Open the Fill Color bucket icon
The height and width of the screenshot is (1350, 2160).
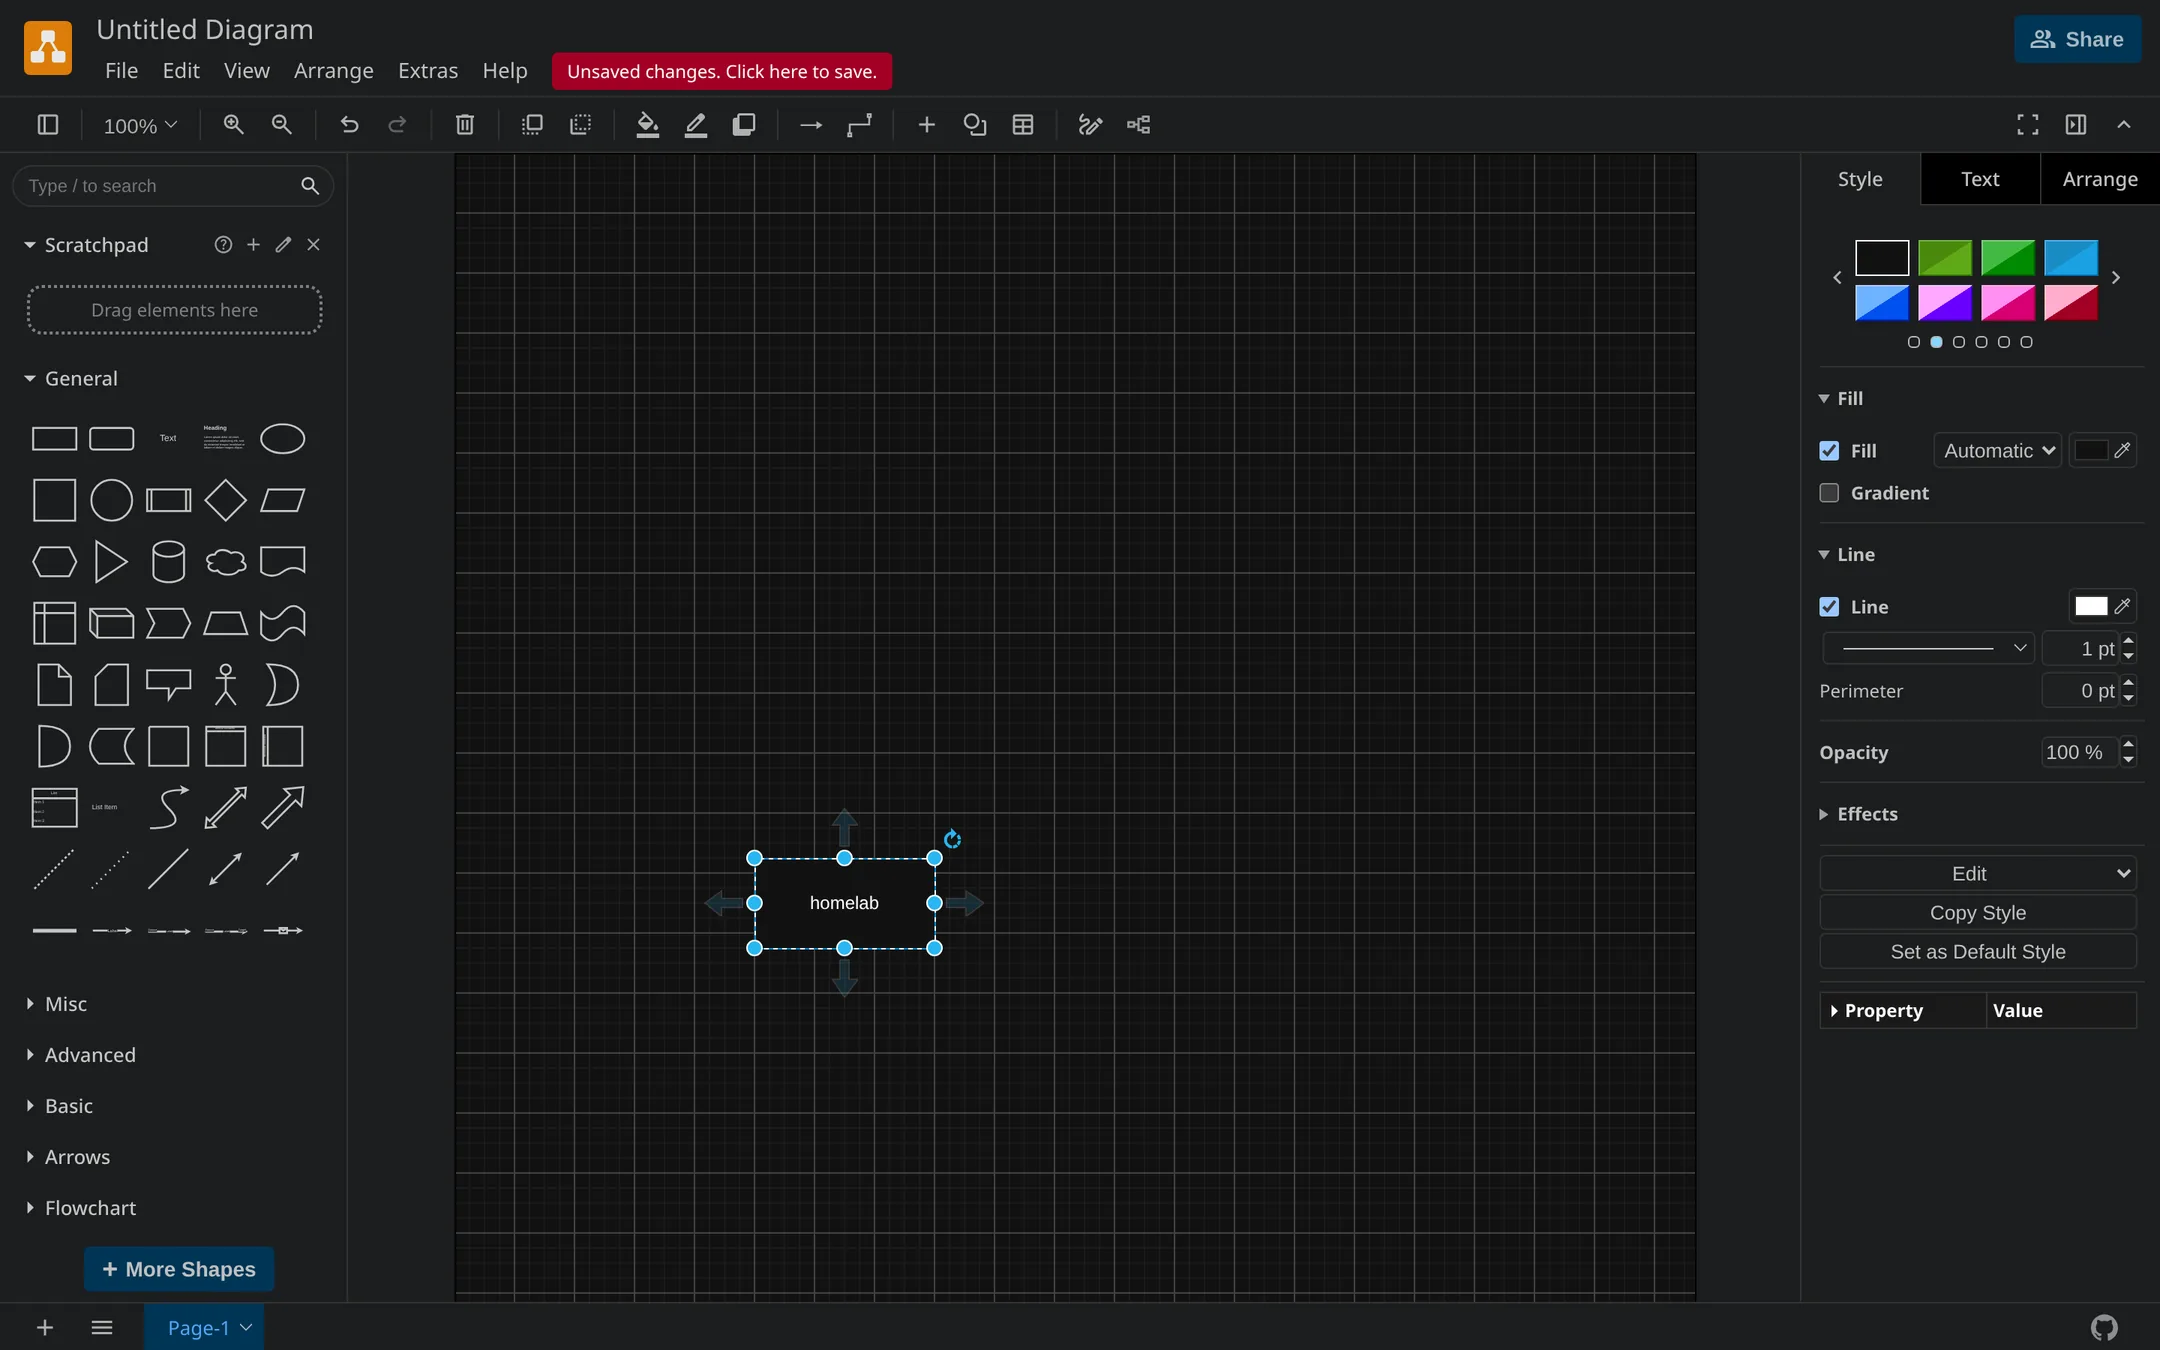point(647,125)
